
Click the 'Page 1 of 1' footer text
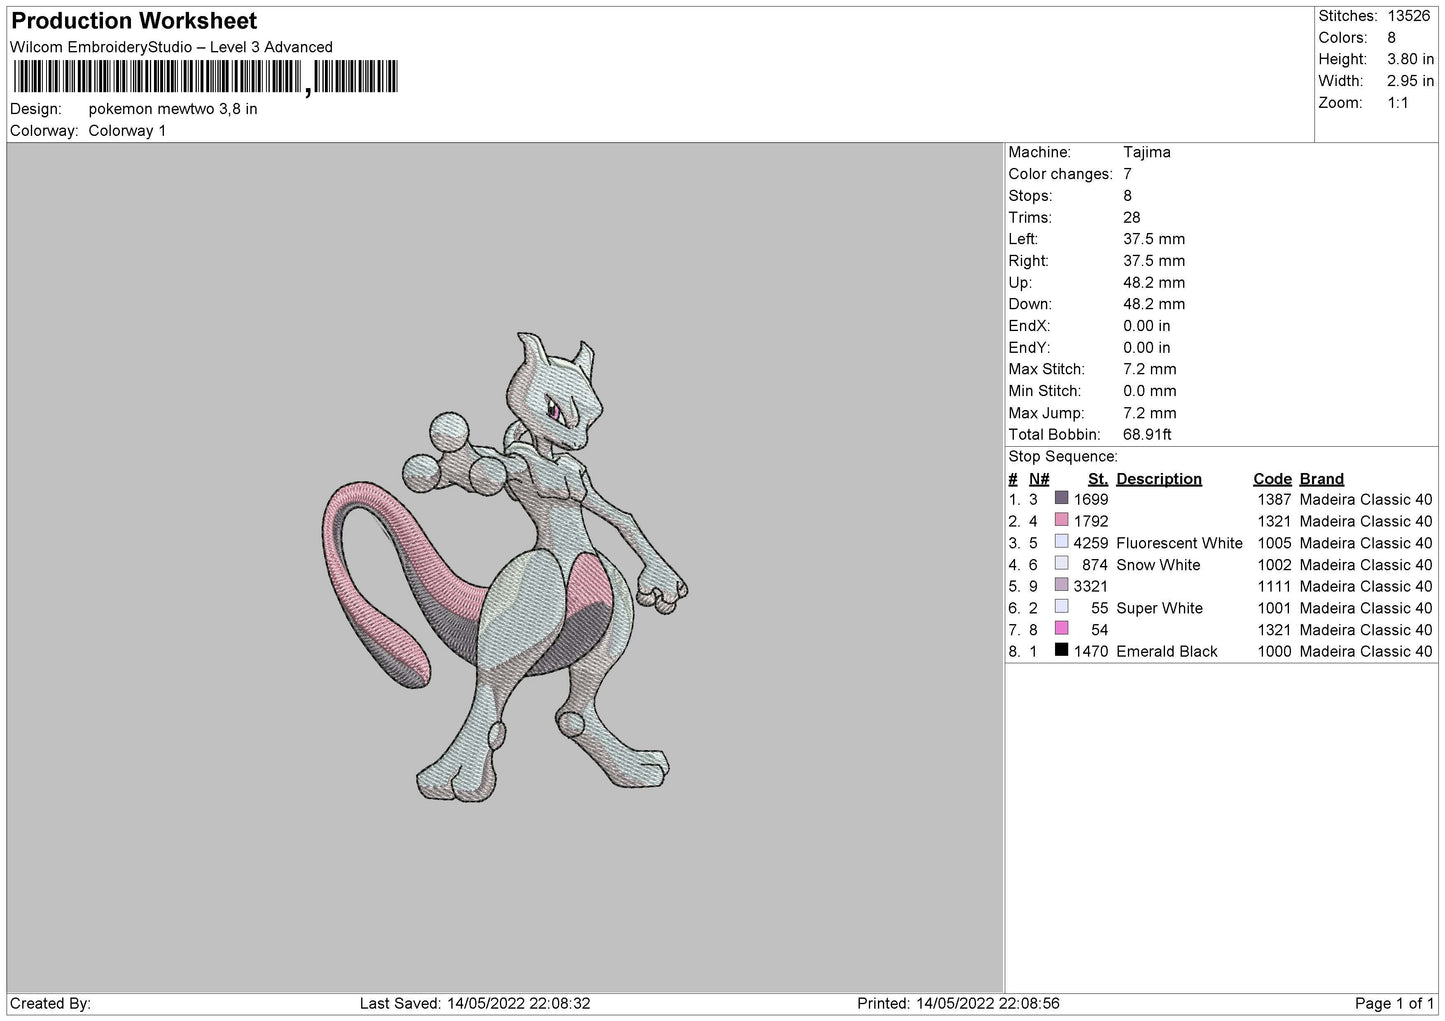1395,1003
